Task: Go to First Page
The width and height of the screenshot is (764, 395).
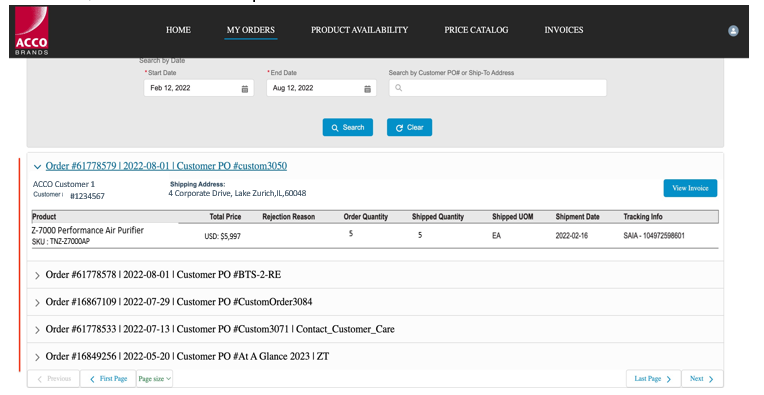Action: (x=108, y=379)
